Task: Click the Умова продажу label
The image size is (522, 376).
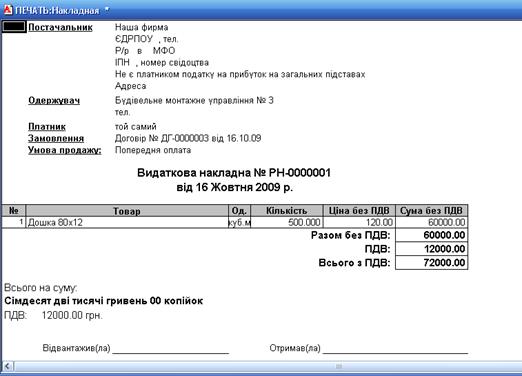Action: [65, 150]
